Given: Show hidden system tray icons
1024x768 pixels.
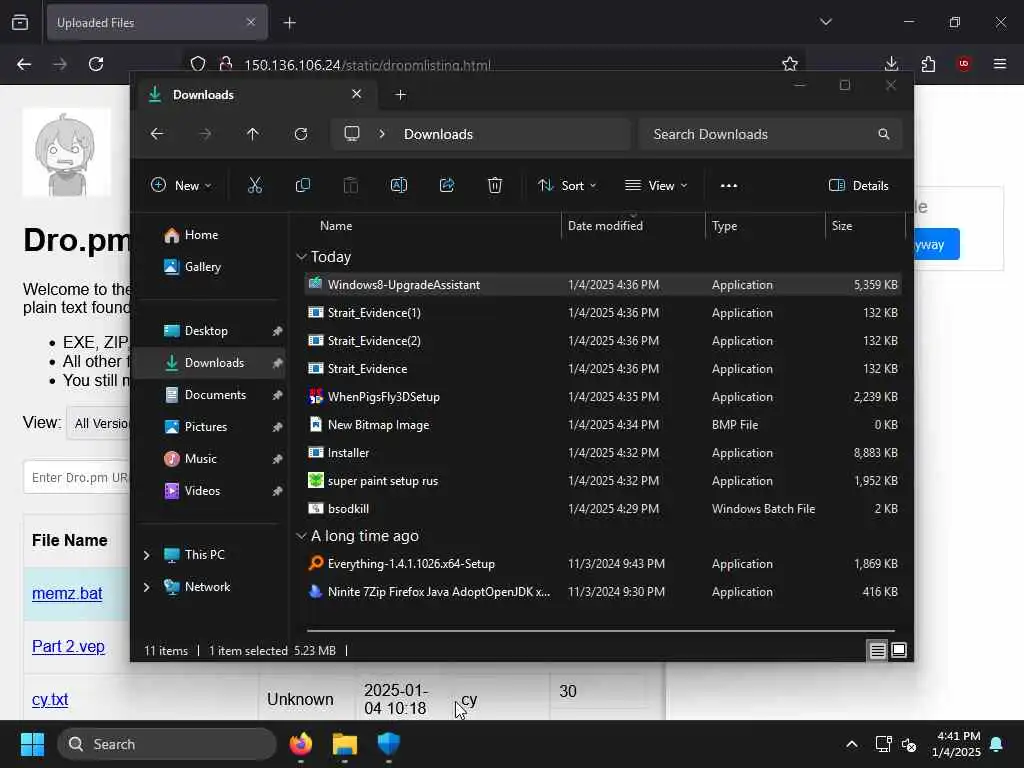Looking at the screenshot, I should (852, 744).
